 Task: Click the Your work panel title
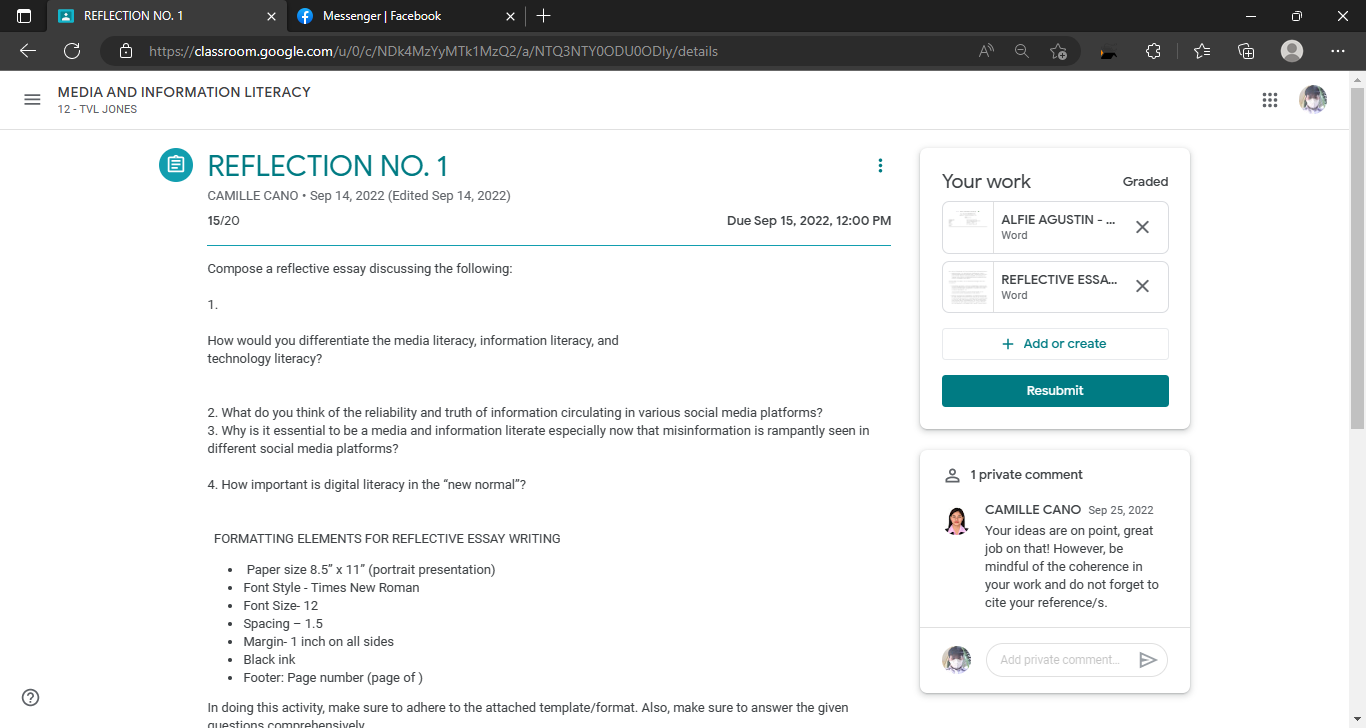click(986, 181)
